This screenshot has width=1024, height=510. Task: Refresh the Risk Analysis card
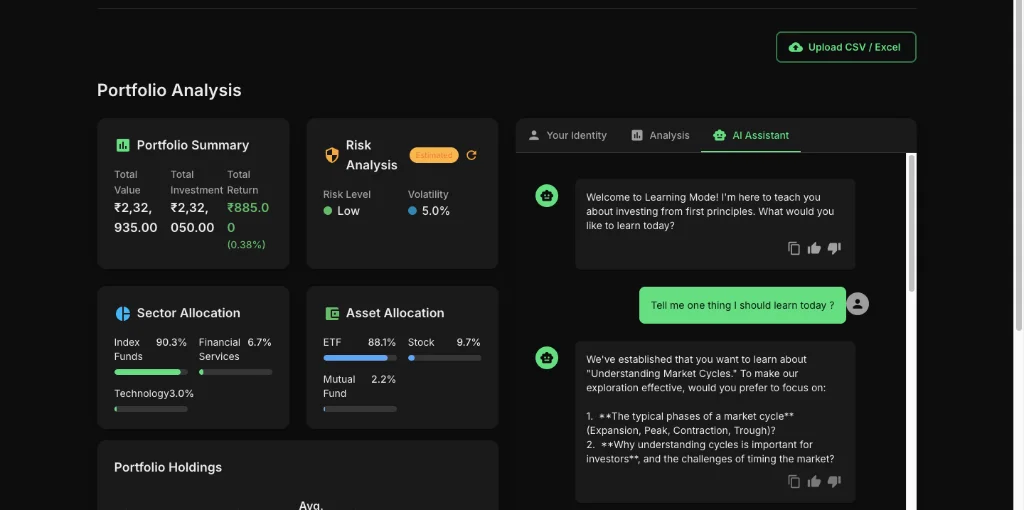click(x=472, y=155)
